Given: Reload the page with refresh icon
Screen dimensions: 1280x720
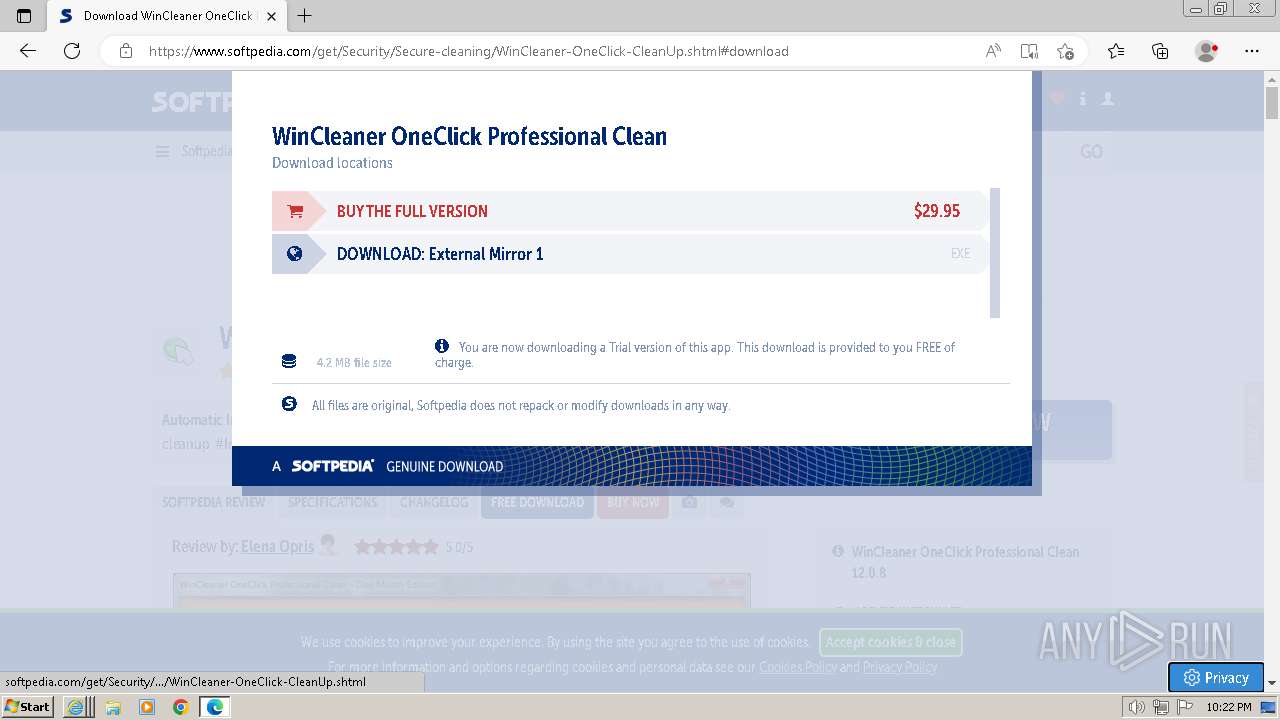Looking at the screenshot, I should (x=72, y=51).
